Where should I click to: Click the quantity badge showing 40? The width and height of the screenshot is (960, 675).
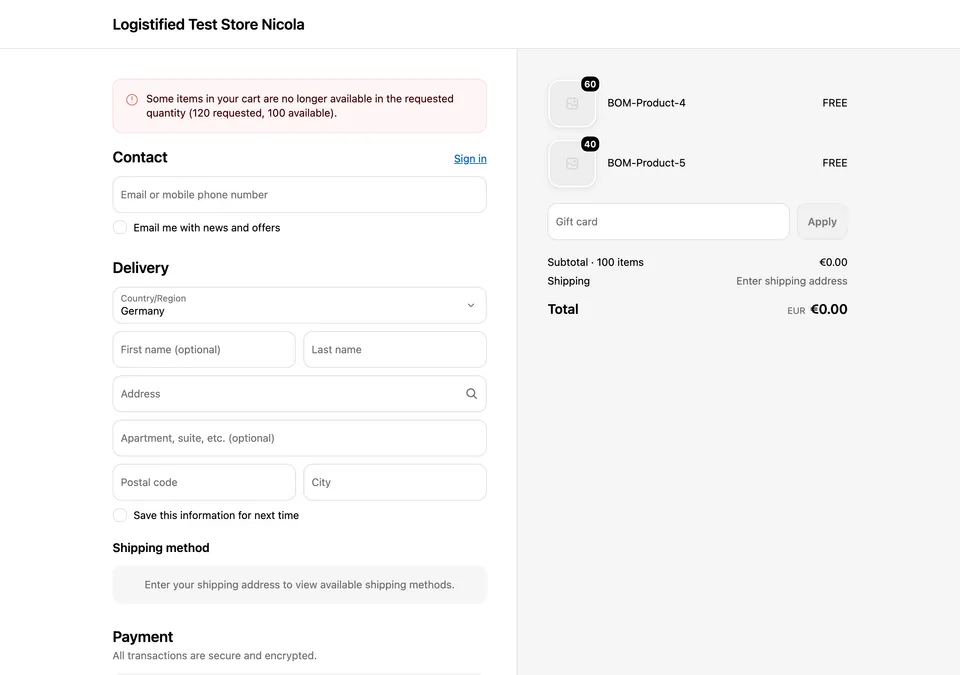[590, 145]
